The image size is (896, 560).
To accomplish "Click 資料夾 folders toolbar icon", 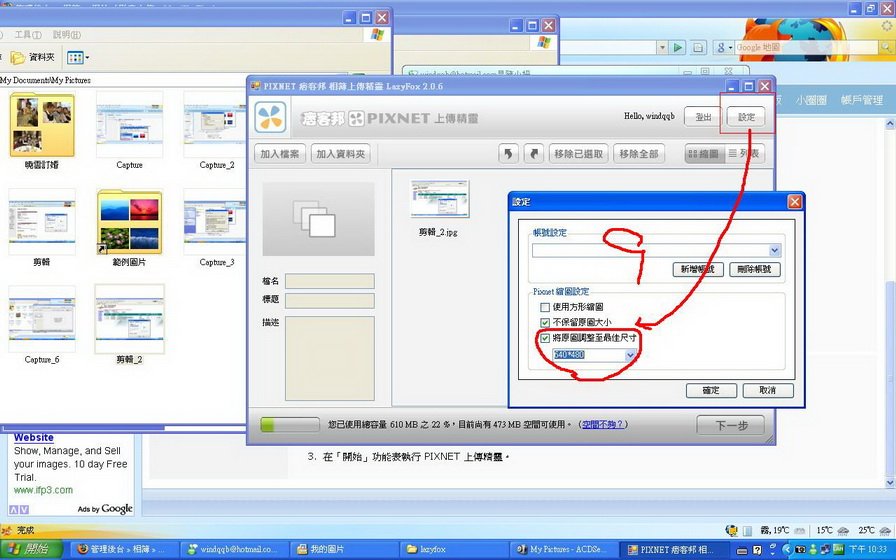I will [34, 58].
